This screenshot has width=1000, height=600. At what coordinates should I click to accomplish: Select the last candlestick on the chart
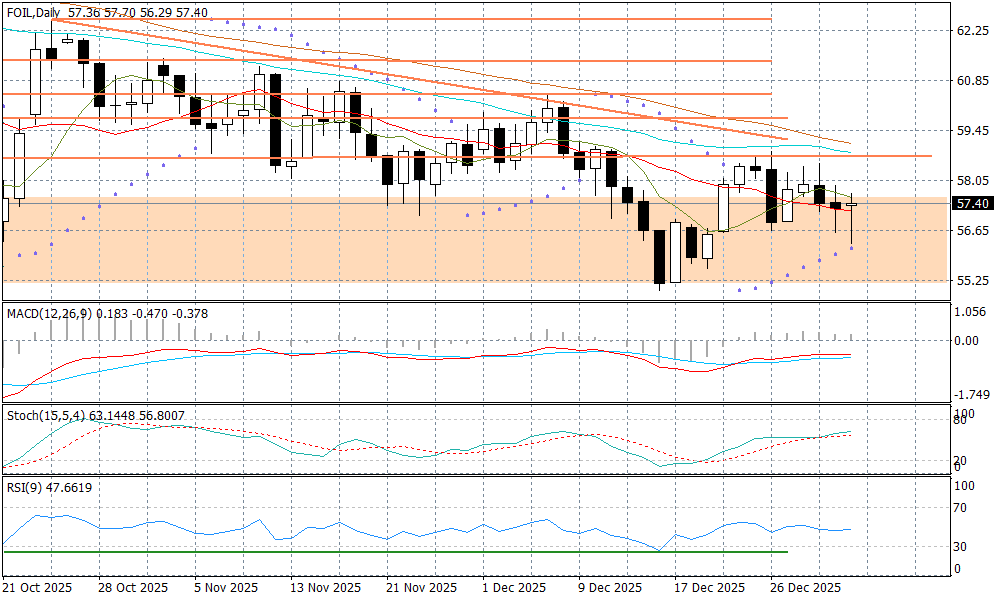coord(852,205)
